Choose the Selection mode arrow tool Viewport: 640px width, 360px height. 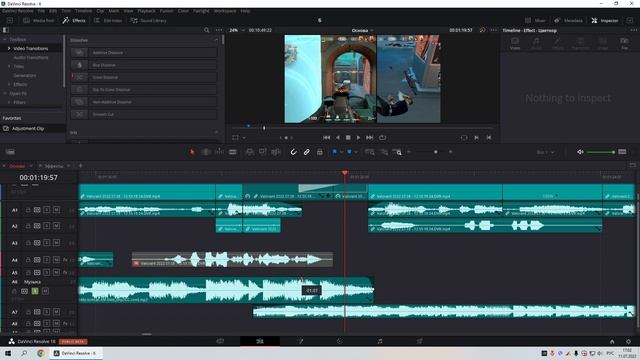pyautogui.click(x=192, y=152)
